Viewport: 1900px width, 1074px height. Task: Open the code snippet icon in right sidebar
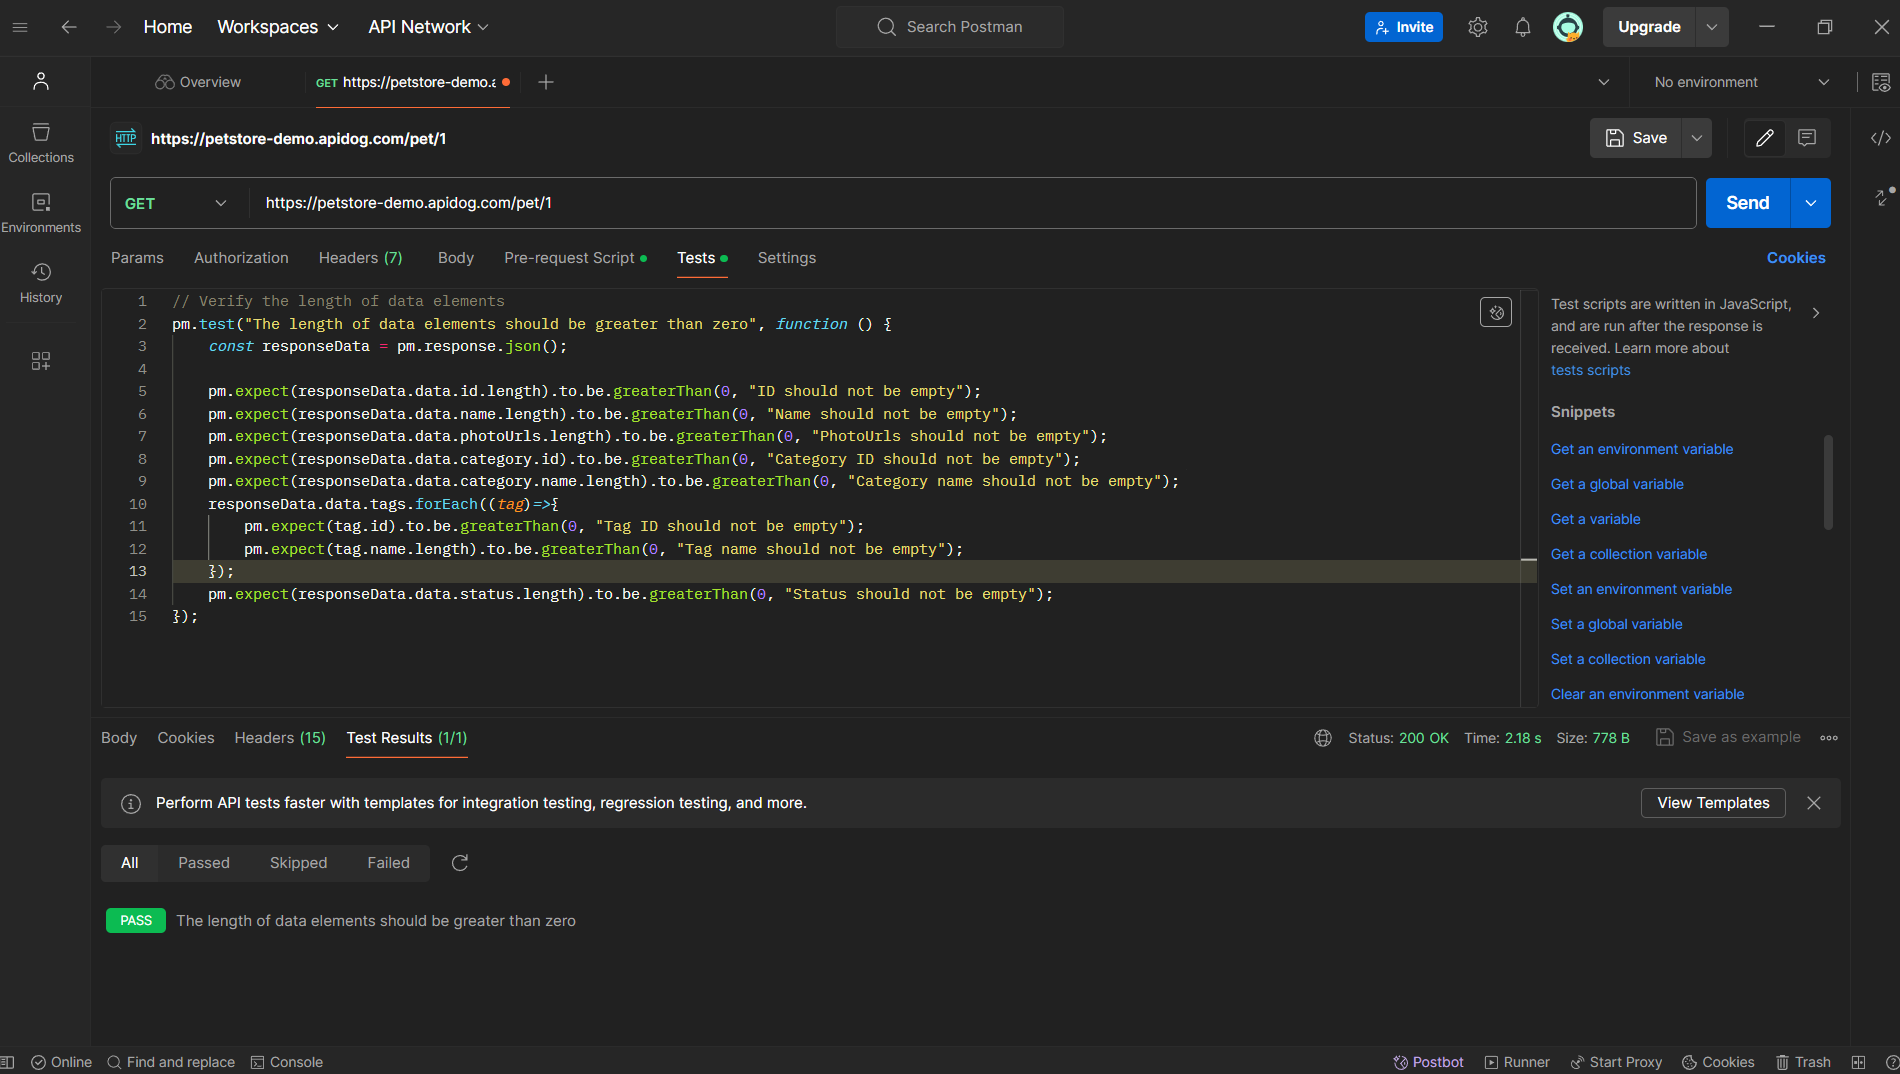(x=1881, y=138)
